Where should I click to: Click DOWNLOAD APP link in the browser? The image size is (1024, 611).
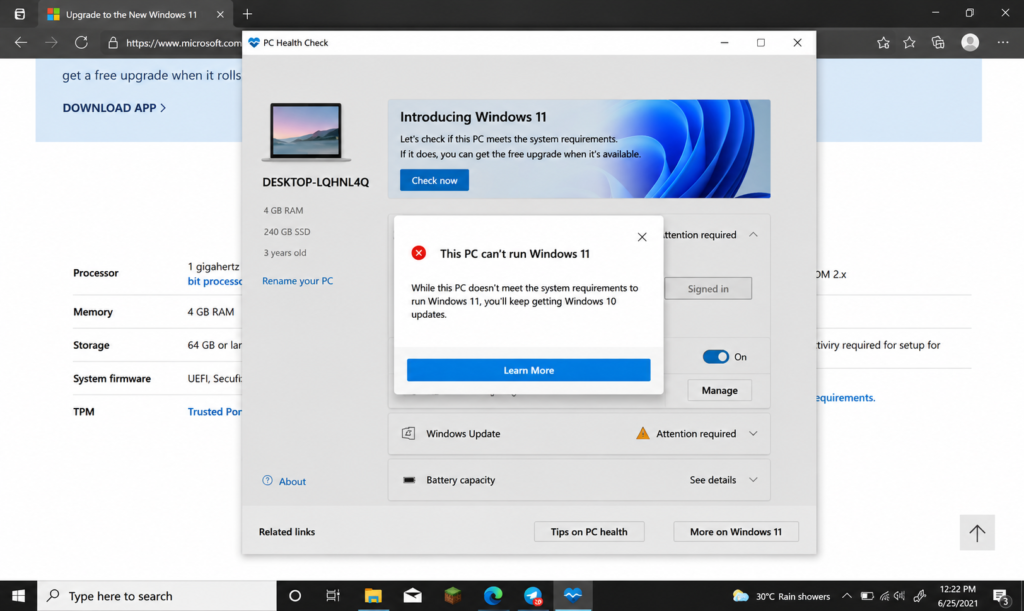click(114, 108)
